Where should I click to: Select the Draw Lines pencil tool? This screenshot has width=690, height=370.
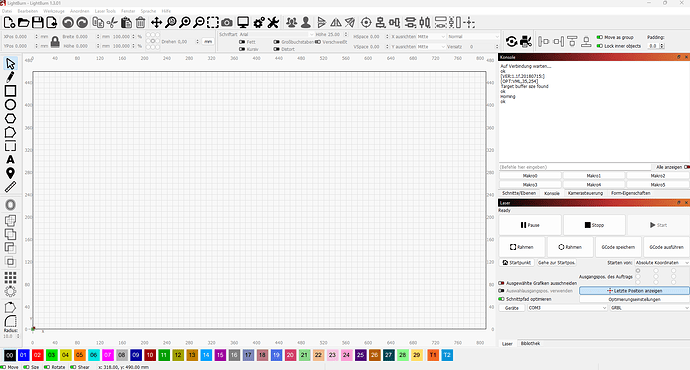[x=10, y=77]
